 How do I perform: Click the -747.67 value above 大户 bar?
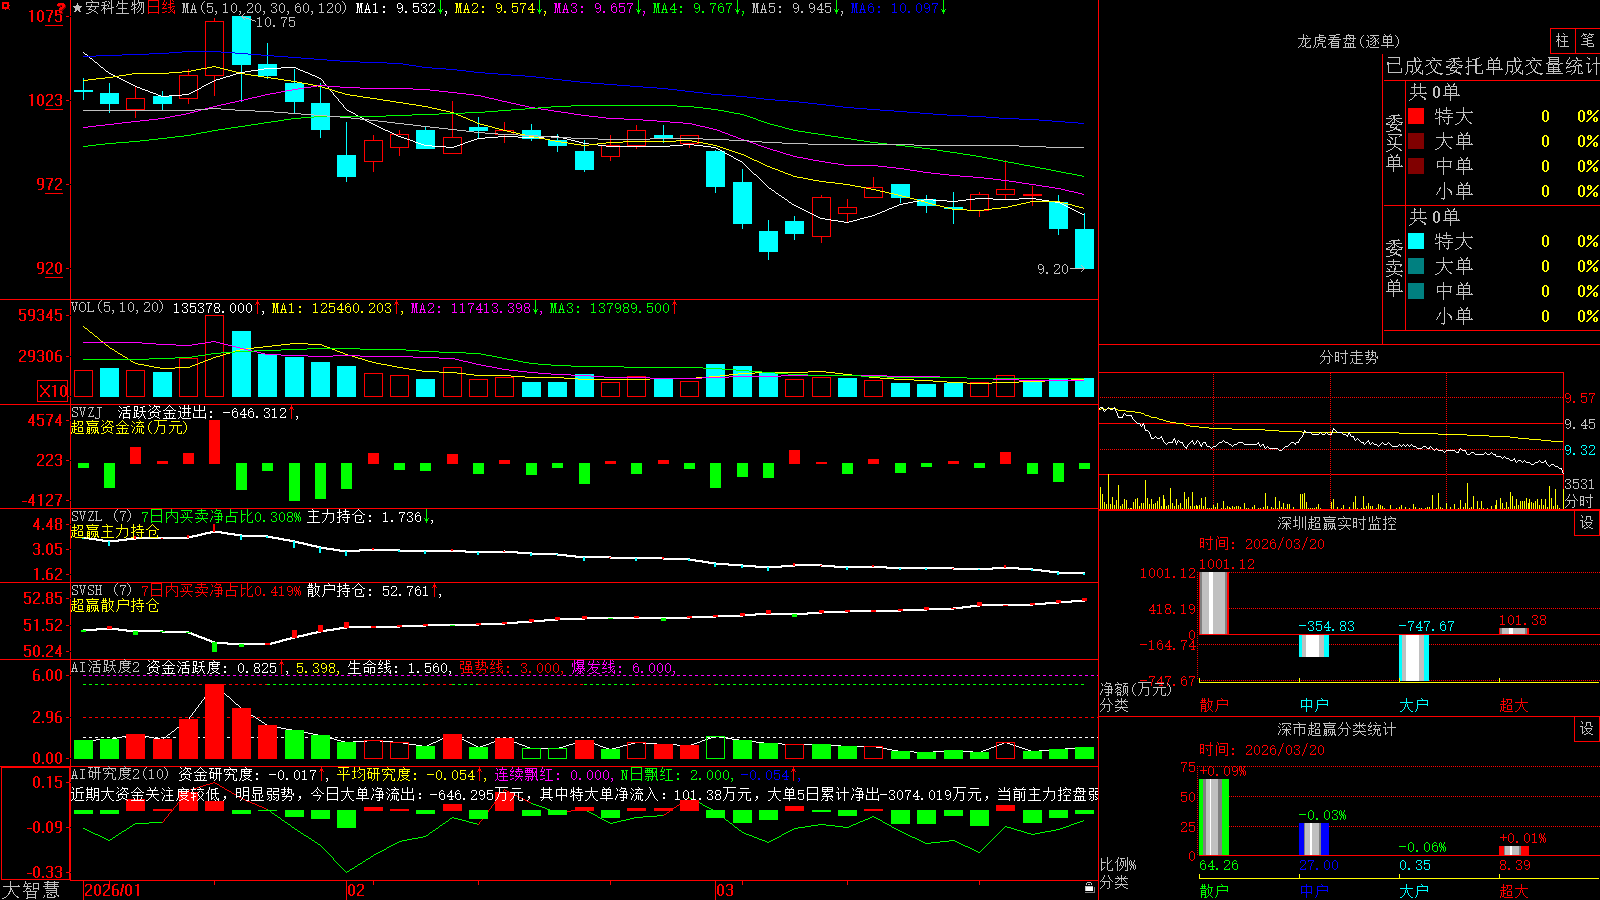pos(1426,626)
